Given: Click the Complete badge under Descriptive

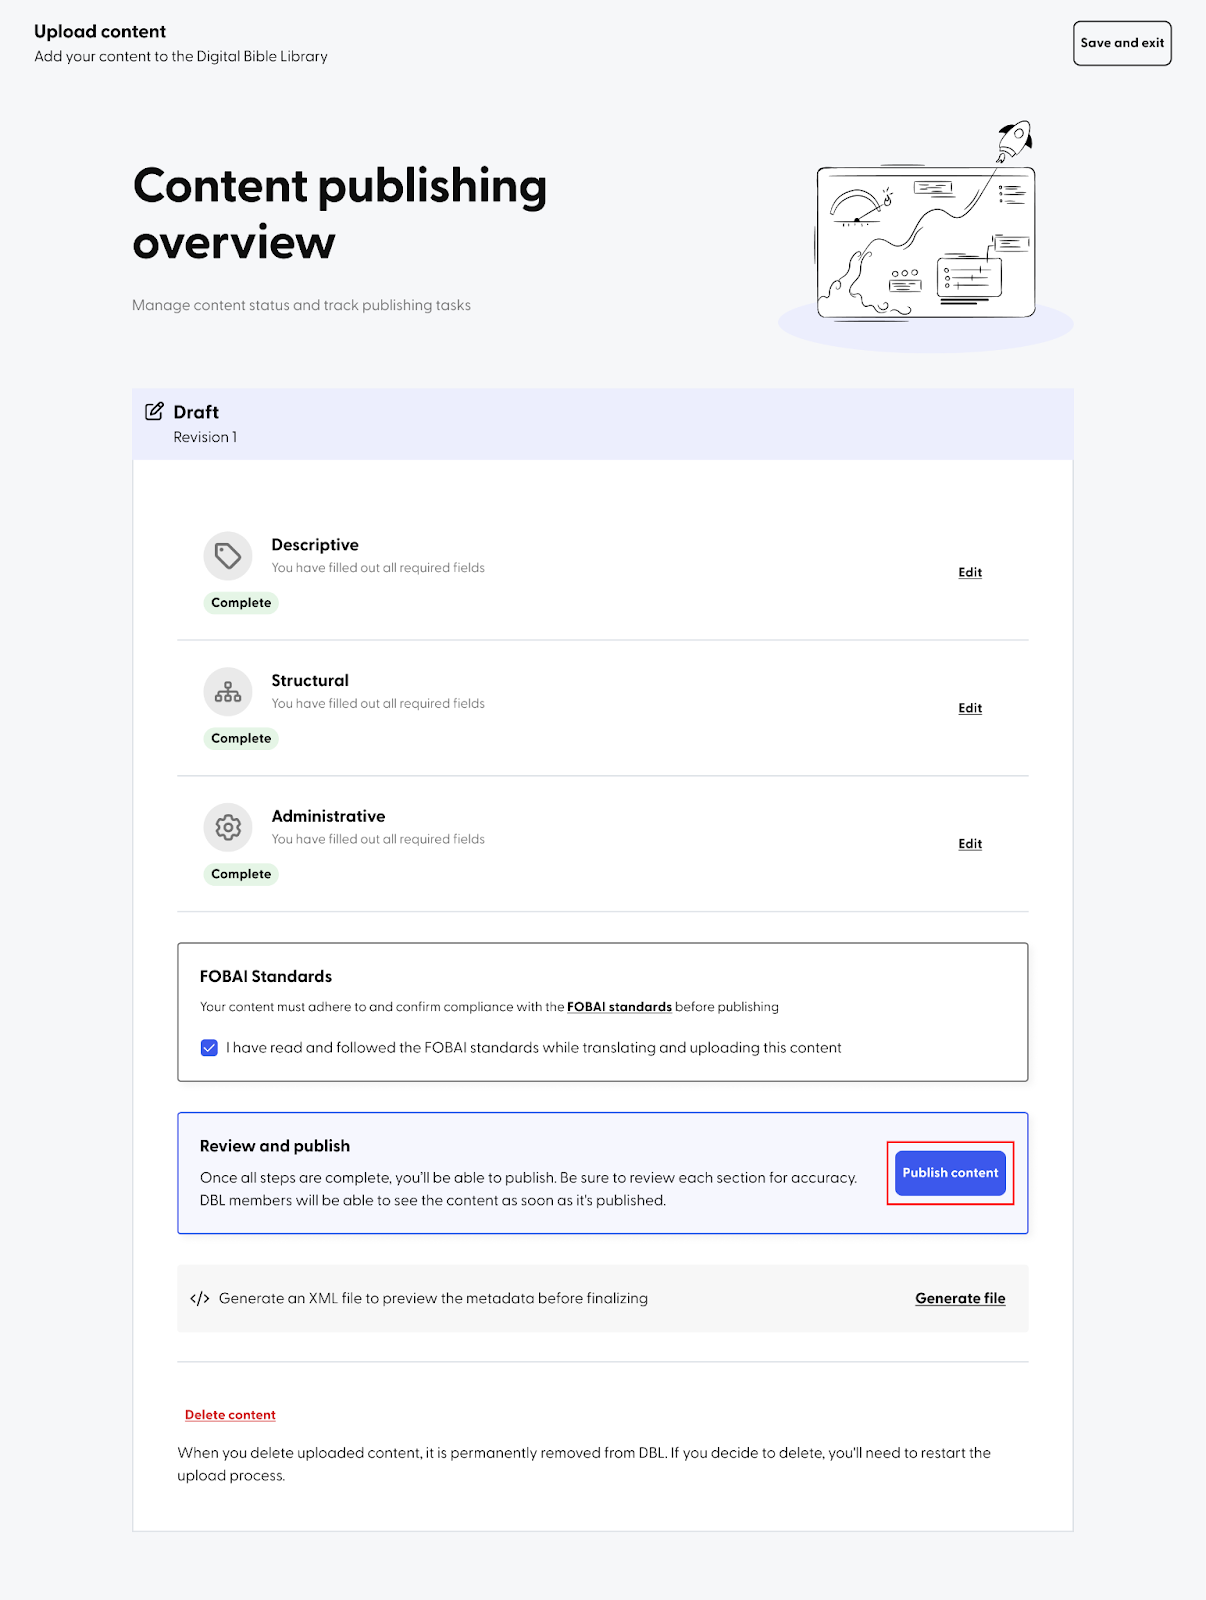Looking at the screenshot, I should (x=241, y=603).
